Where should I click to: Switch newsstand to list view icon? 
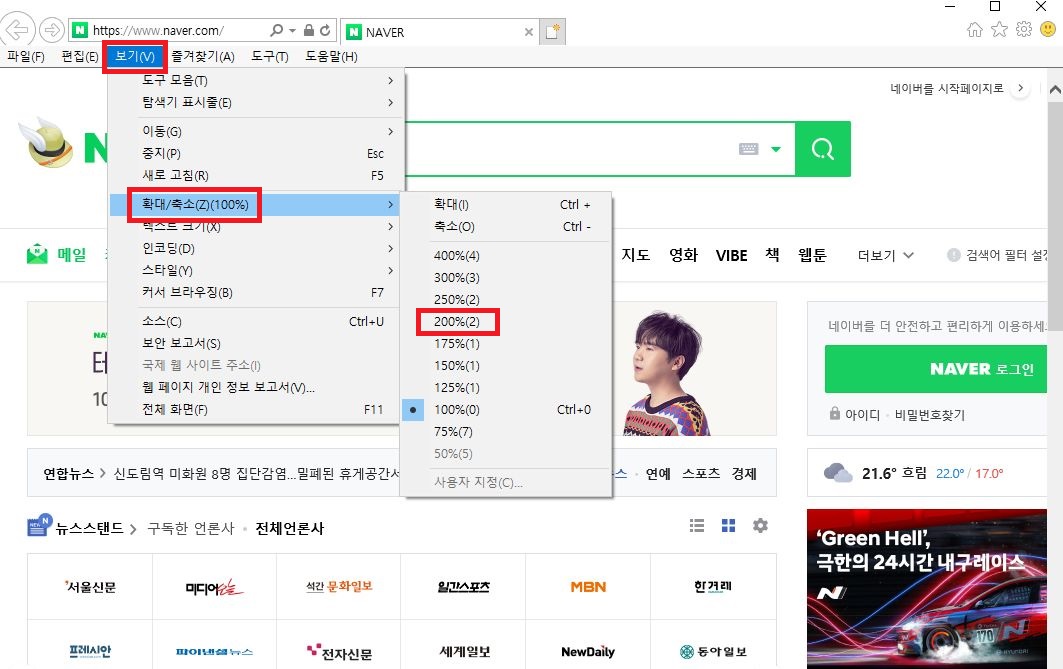coord(697,525)
